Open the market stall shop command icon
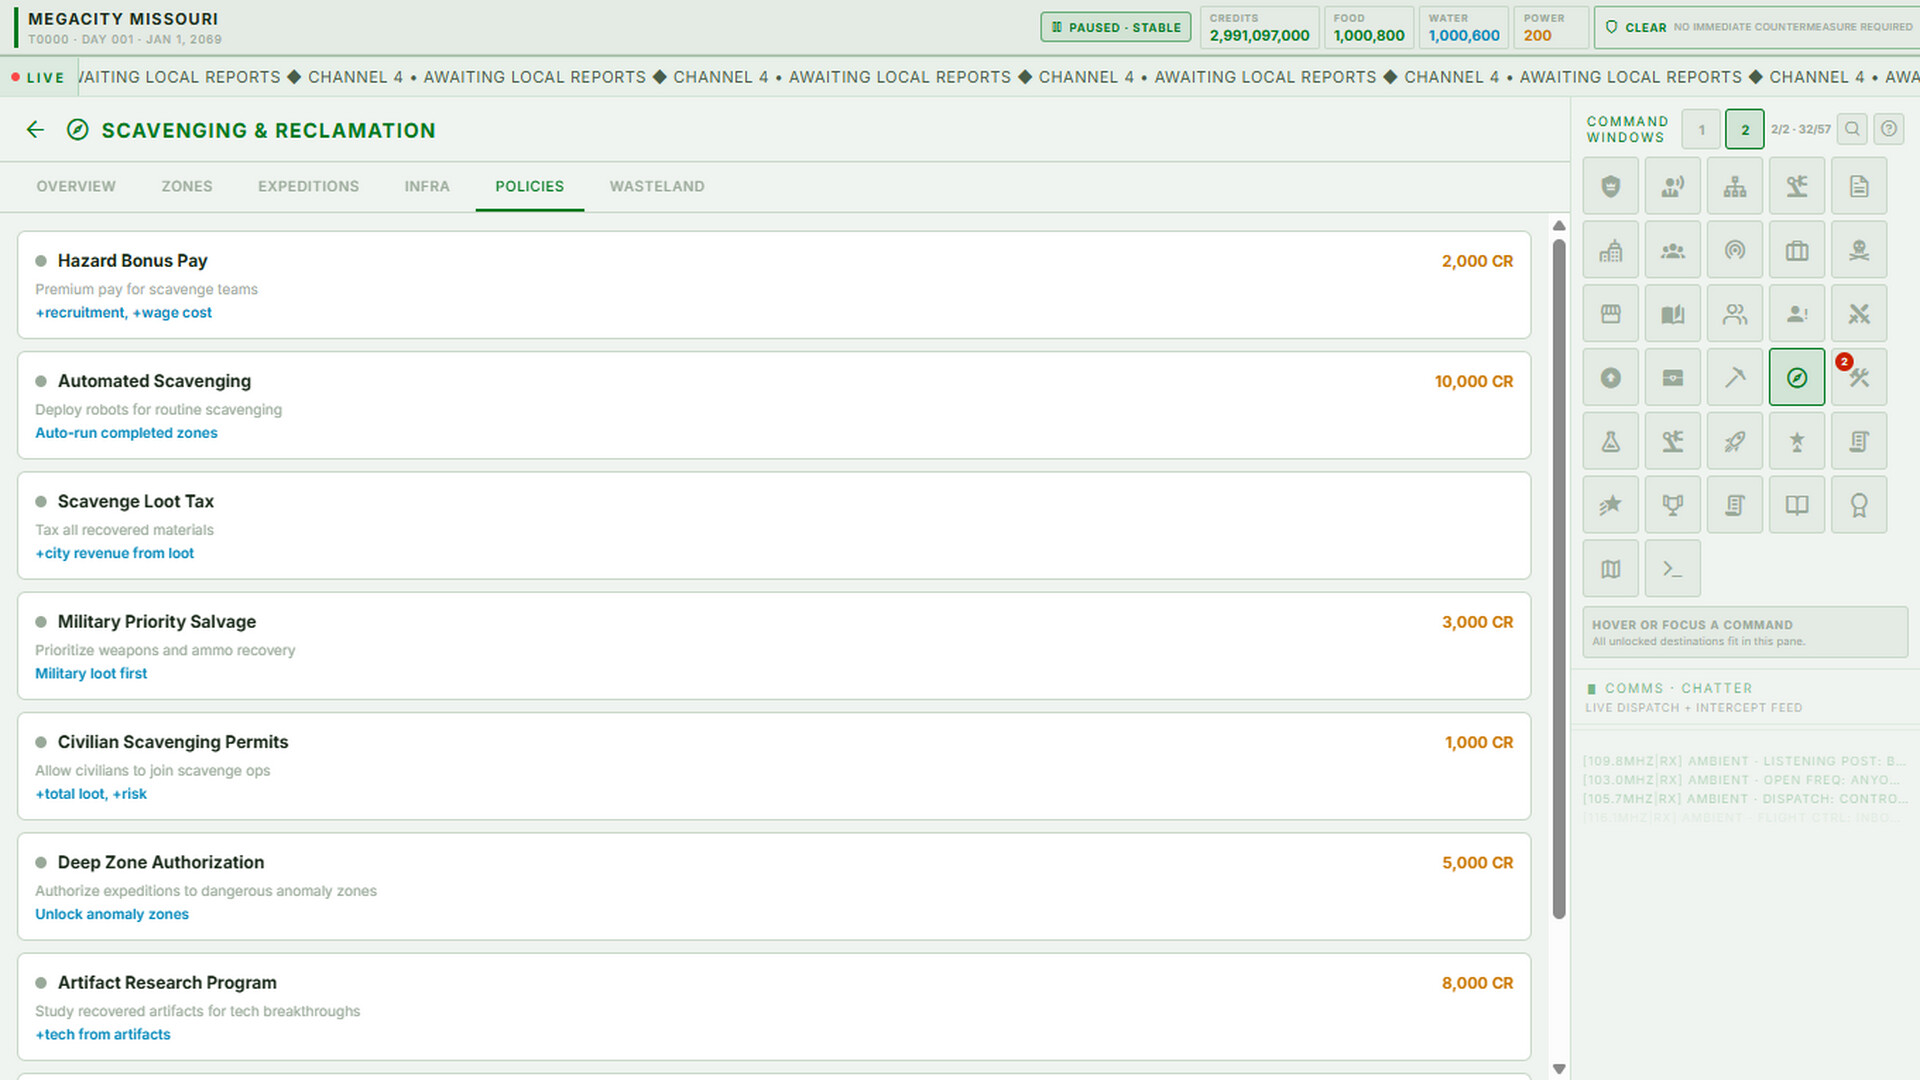Image resolution: width=1920 pixels, height=1080 pixels. click(1610, 314)
